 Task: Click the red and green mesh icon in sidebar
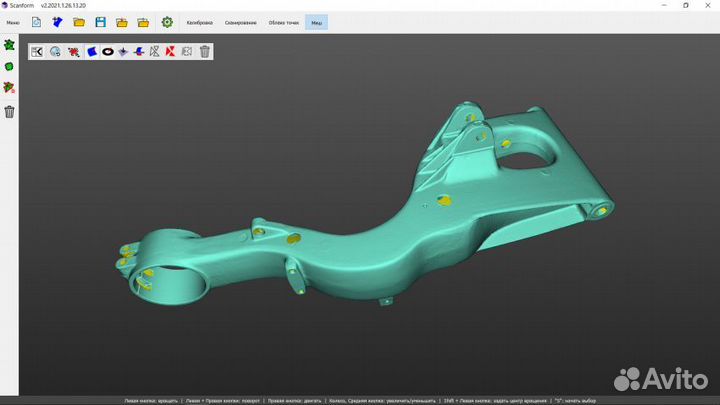(x=10, y=88)
